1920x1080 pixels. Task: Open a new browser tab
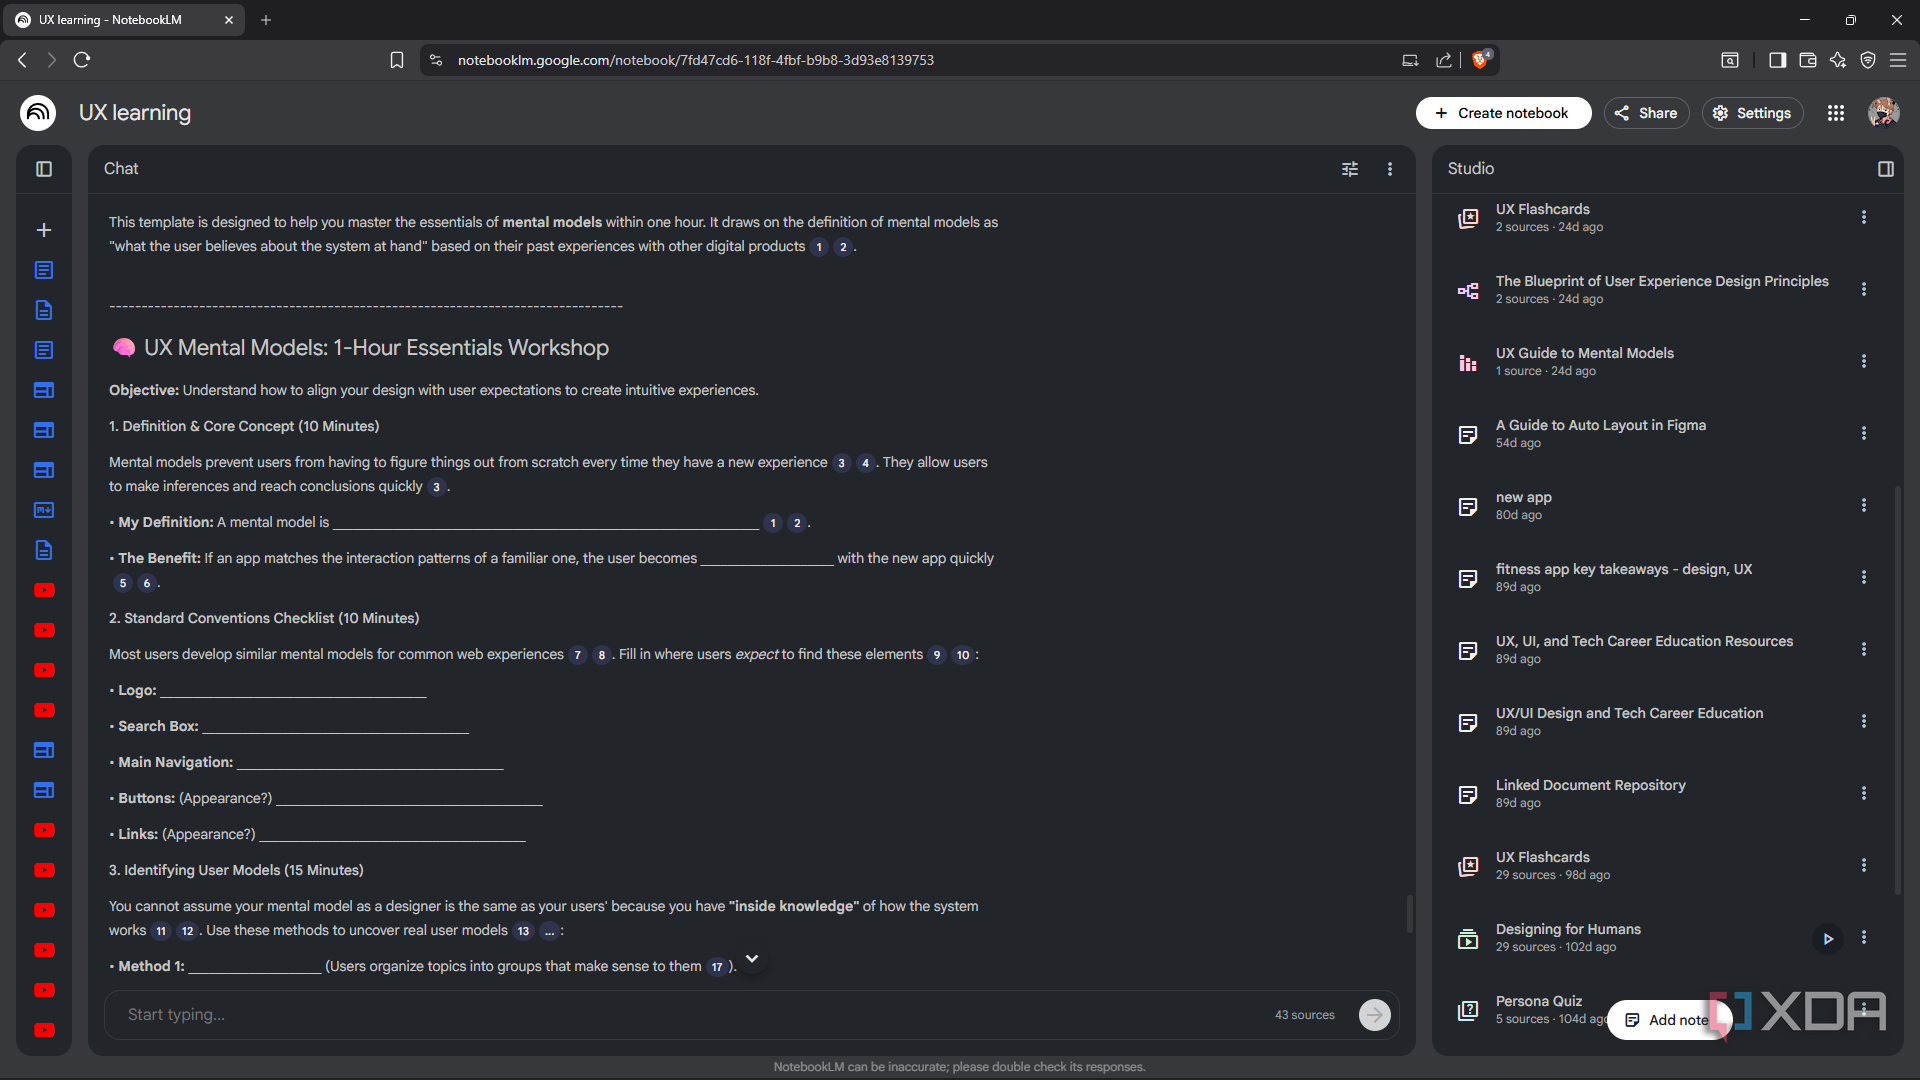click(266, 20)
